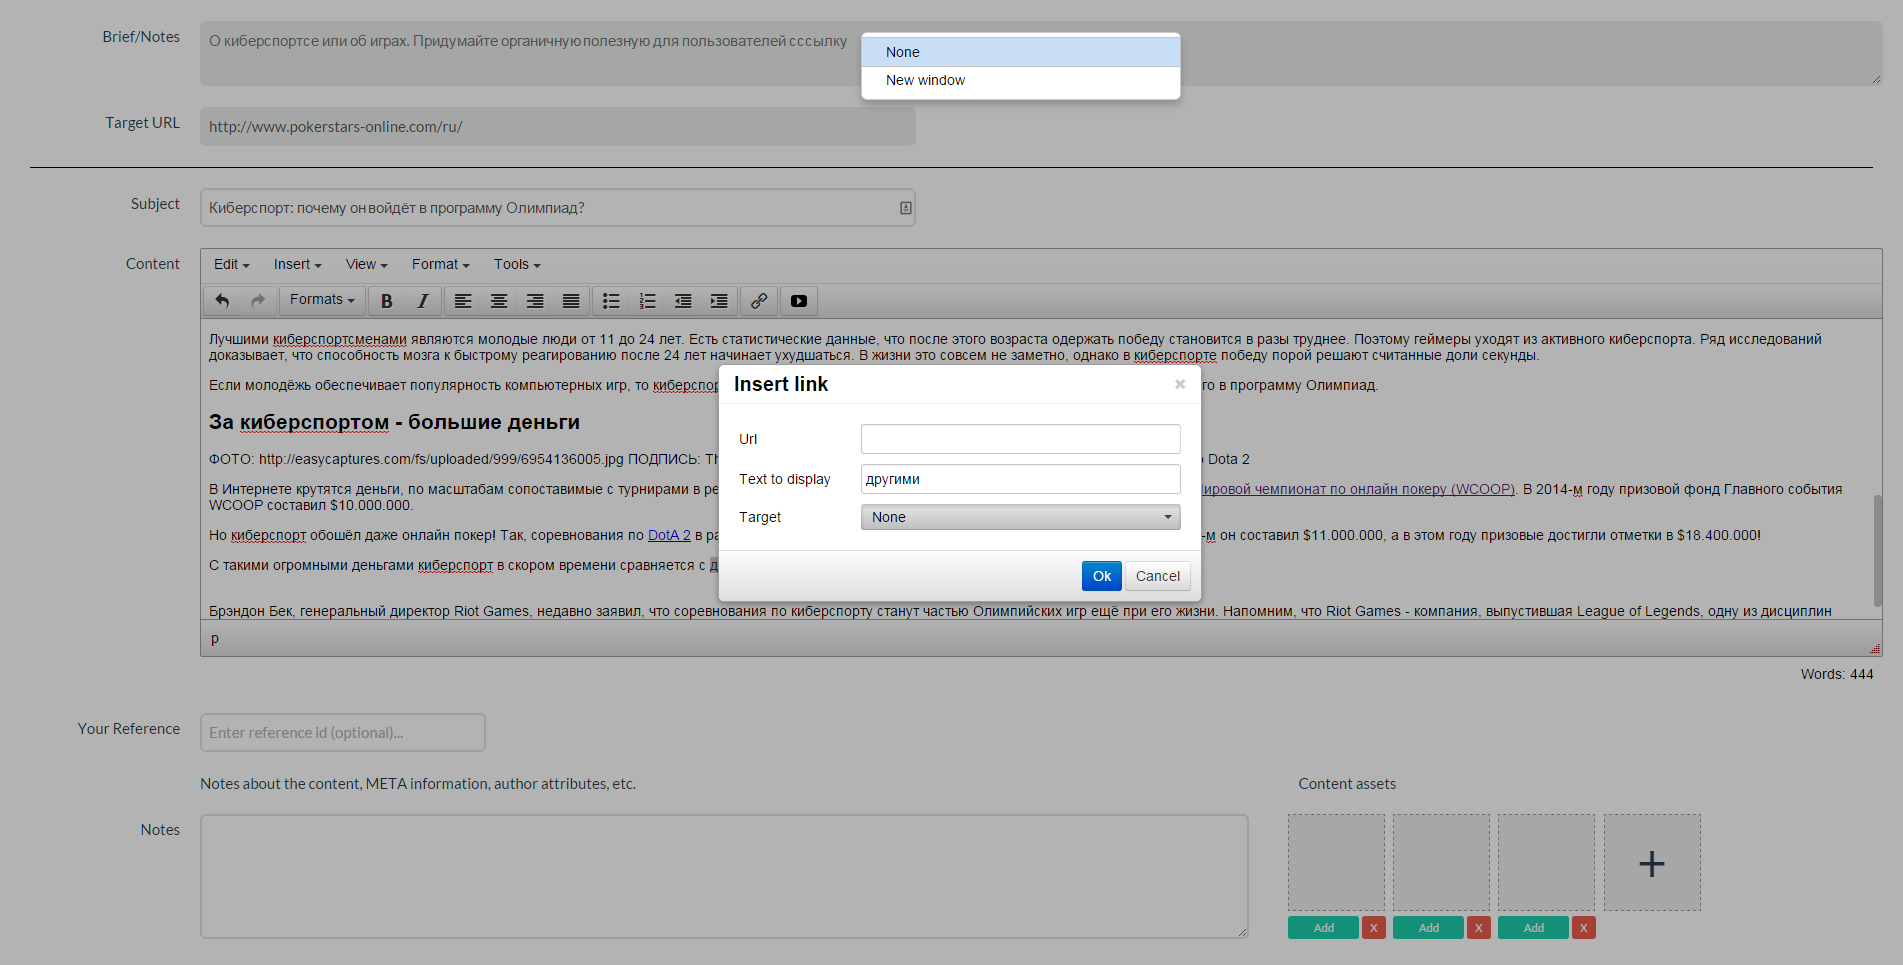Open the Formats dropdown
Screen dimensions: 1903x965
pos(322,300)
